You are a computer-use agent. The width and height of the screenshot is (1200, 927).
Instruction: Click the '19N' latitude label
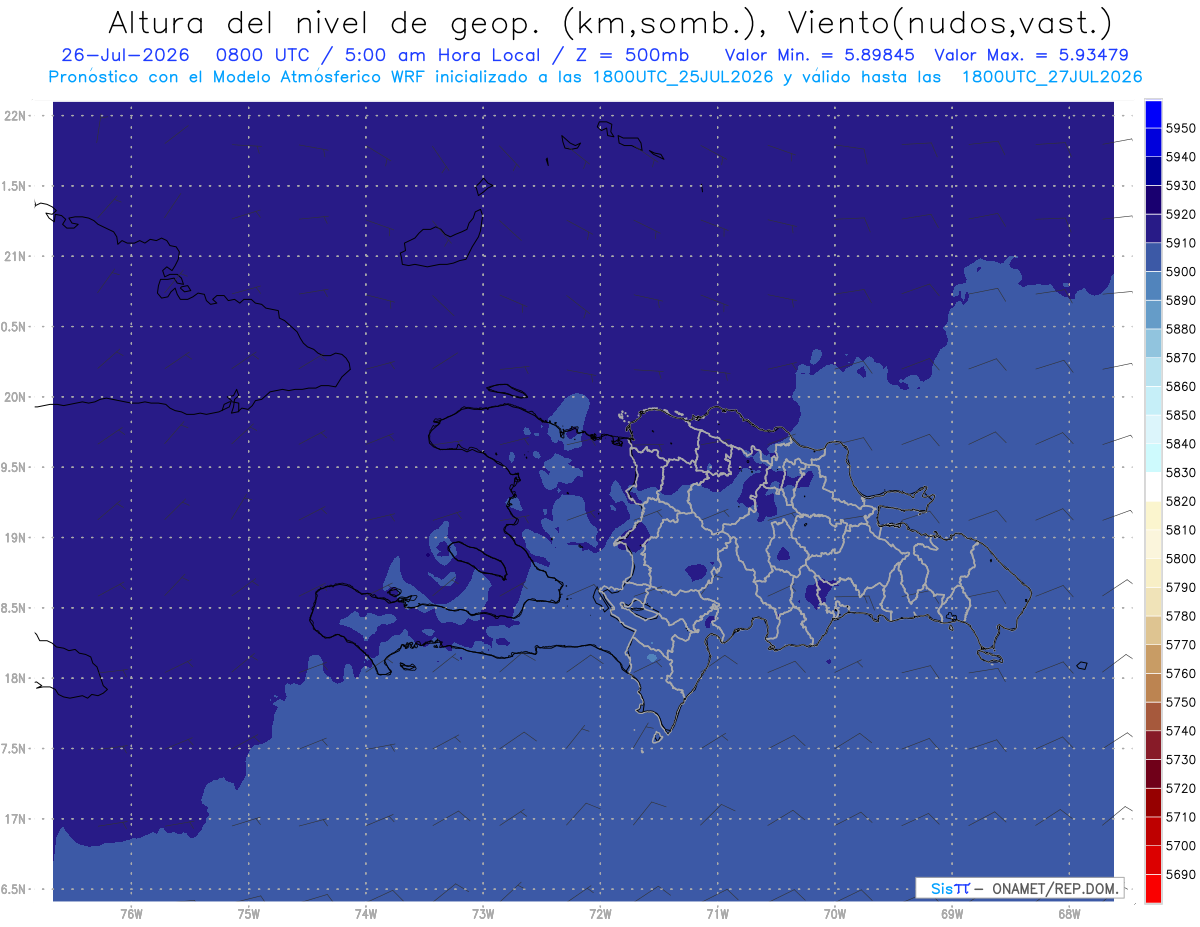tap(16, 538)
